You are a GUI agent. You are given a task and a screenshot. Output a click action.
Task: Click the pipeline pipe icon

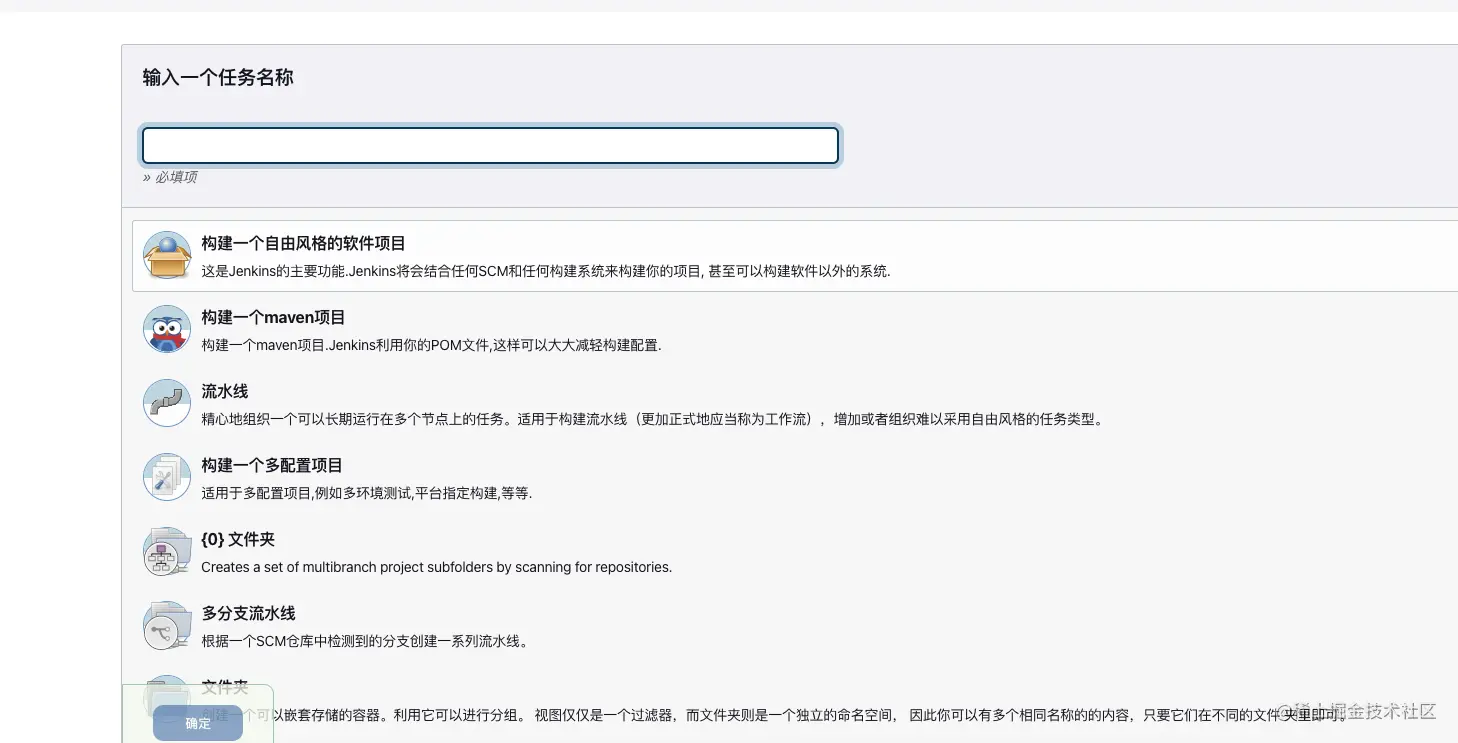click(x=167, y=403)
